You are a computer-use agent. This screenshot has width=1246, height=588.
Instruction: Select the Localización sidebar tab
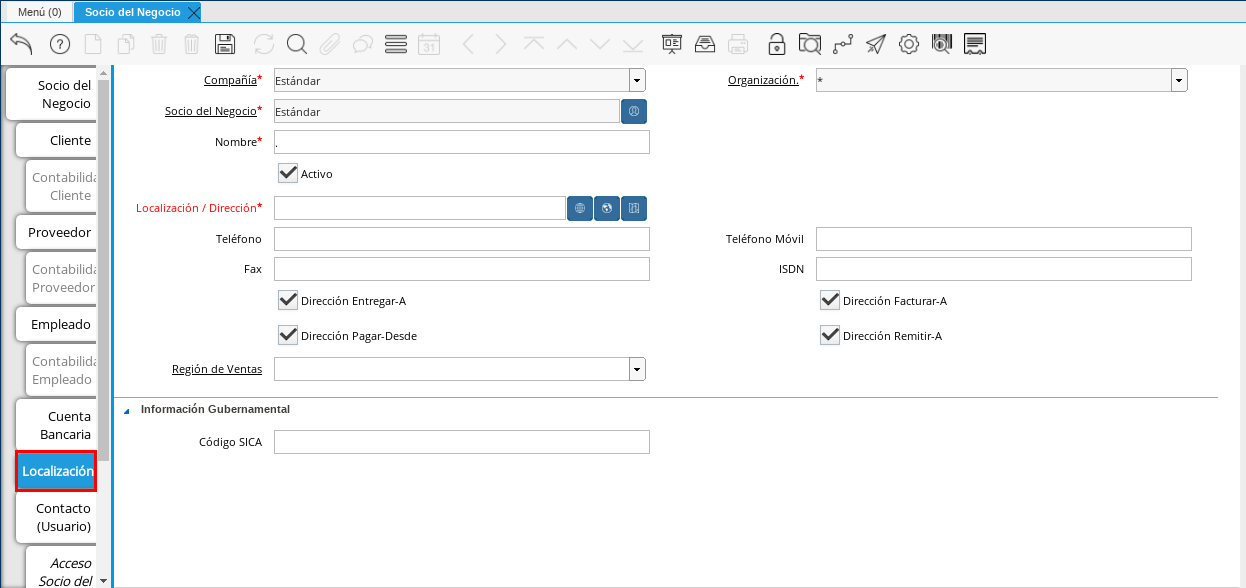56,471
